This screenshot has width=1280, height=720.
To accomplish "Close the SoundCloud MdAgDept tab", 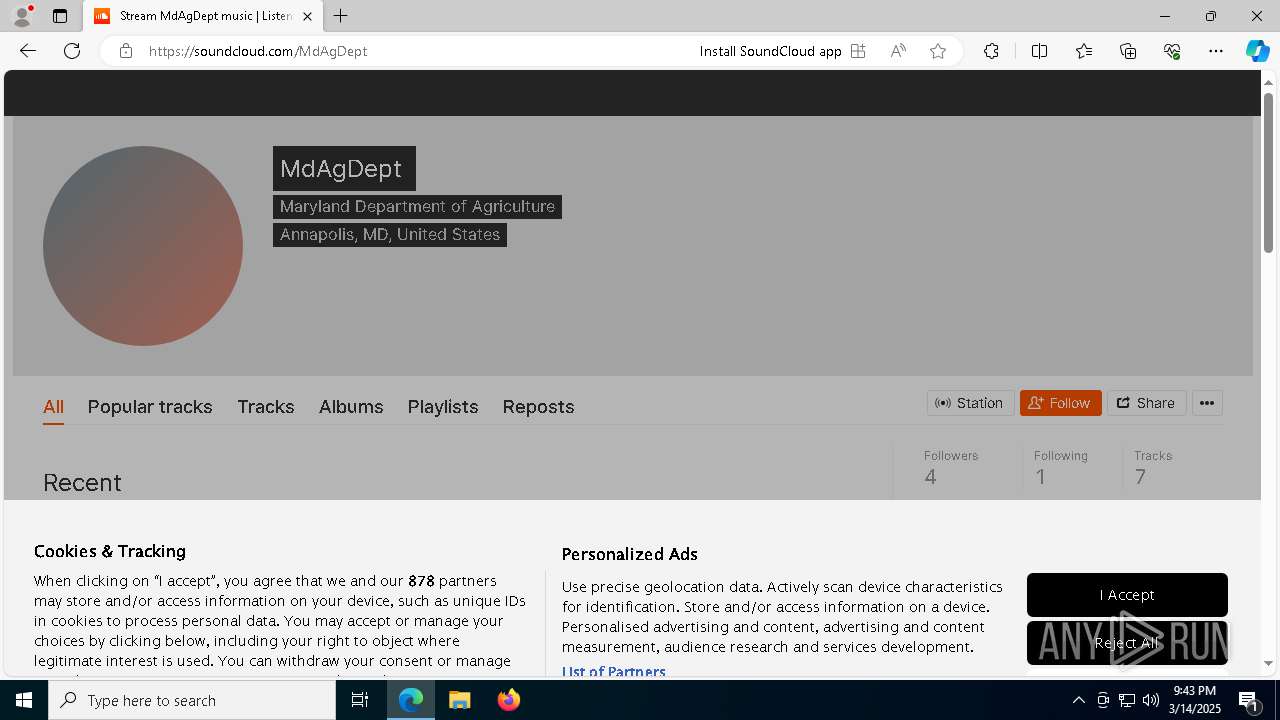I will point(307,16).
